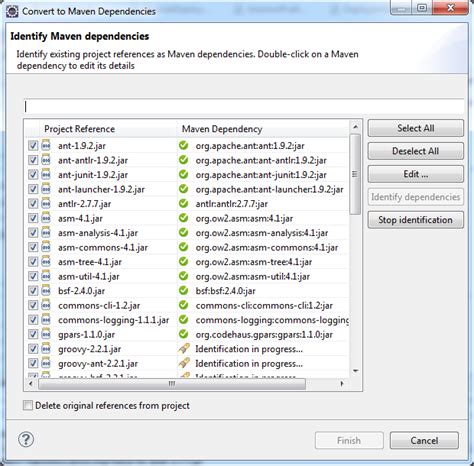The width and height of the screenshot is (474, 466).
Task: Toggle the asm-commons-4.1.jar checkbox
Action: pyautogui.click(x=33, y=247)
